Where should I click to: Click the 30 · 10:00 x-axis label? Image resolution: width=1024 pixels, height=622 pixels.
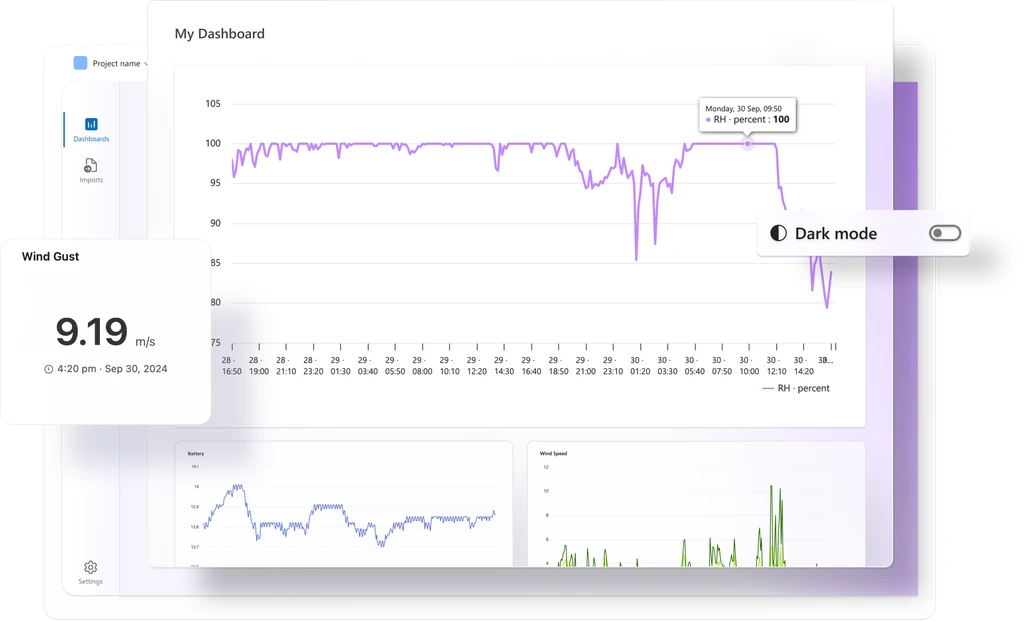[x=749, y=366]
